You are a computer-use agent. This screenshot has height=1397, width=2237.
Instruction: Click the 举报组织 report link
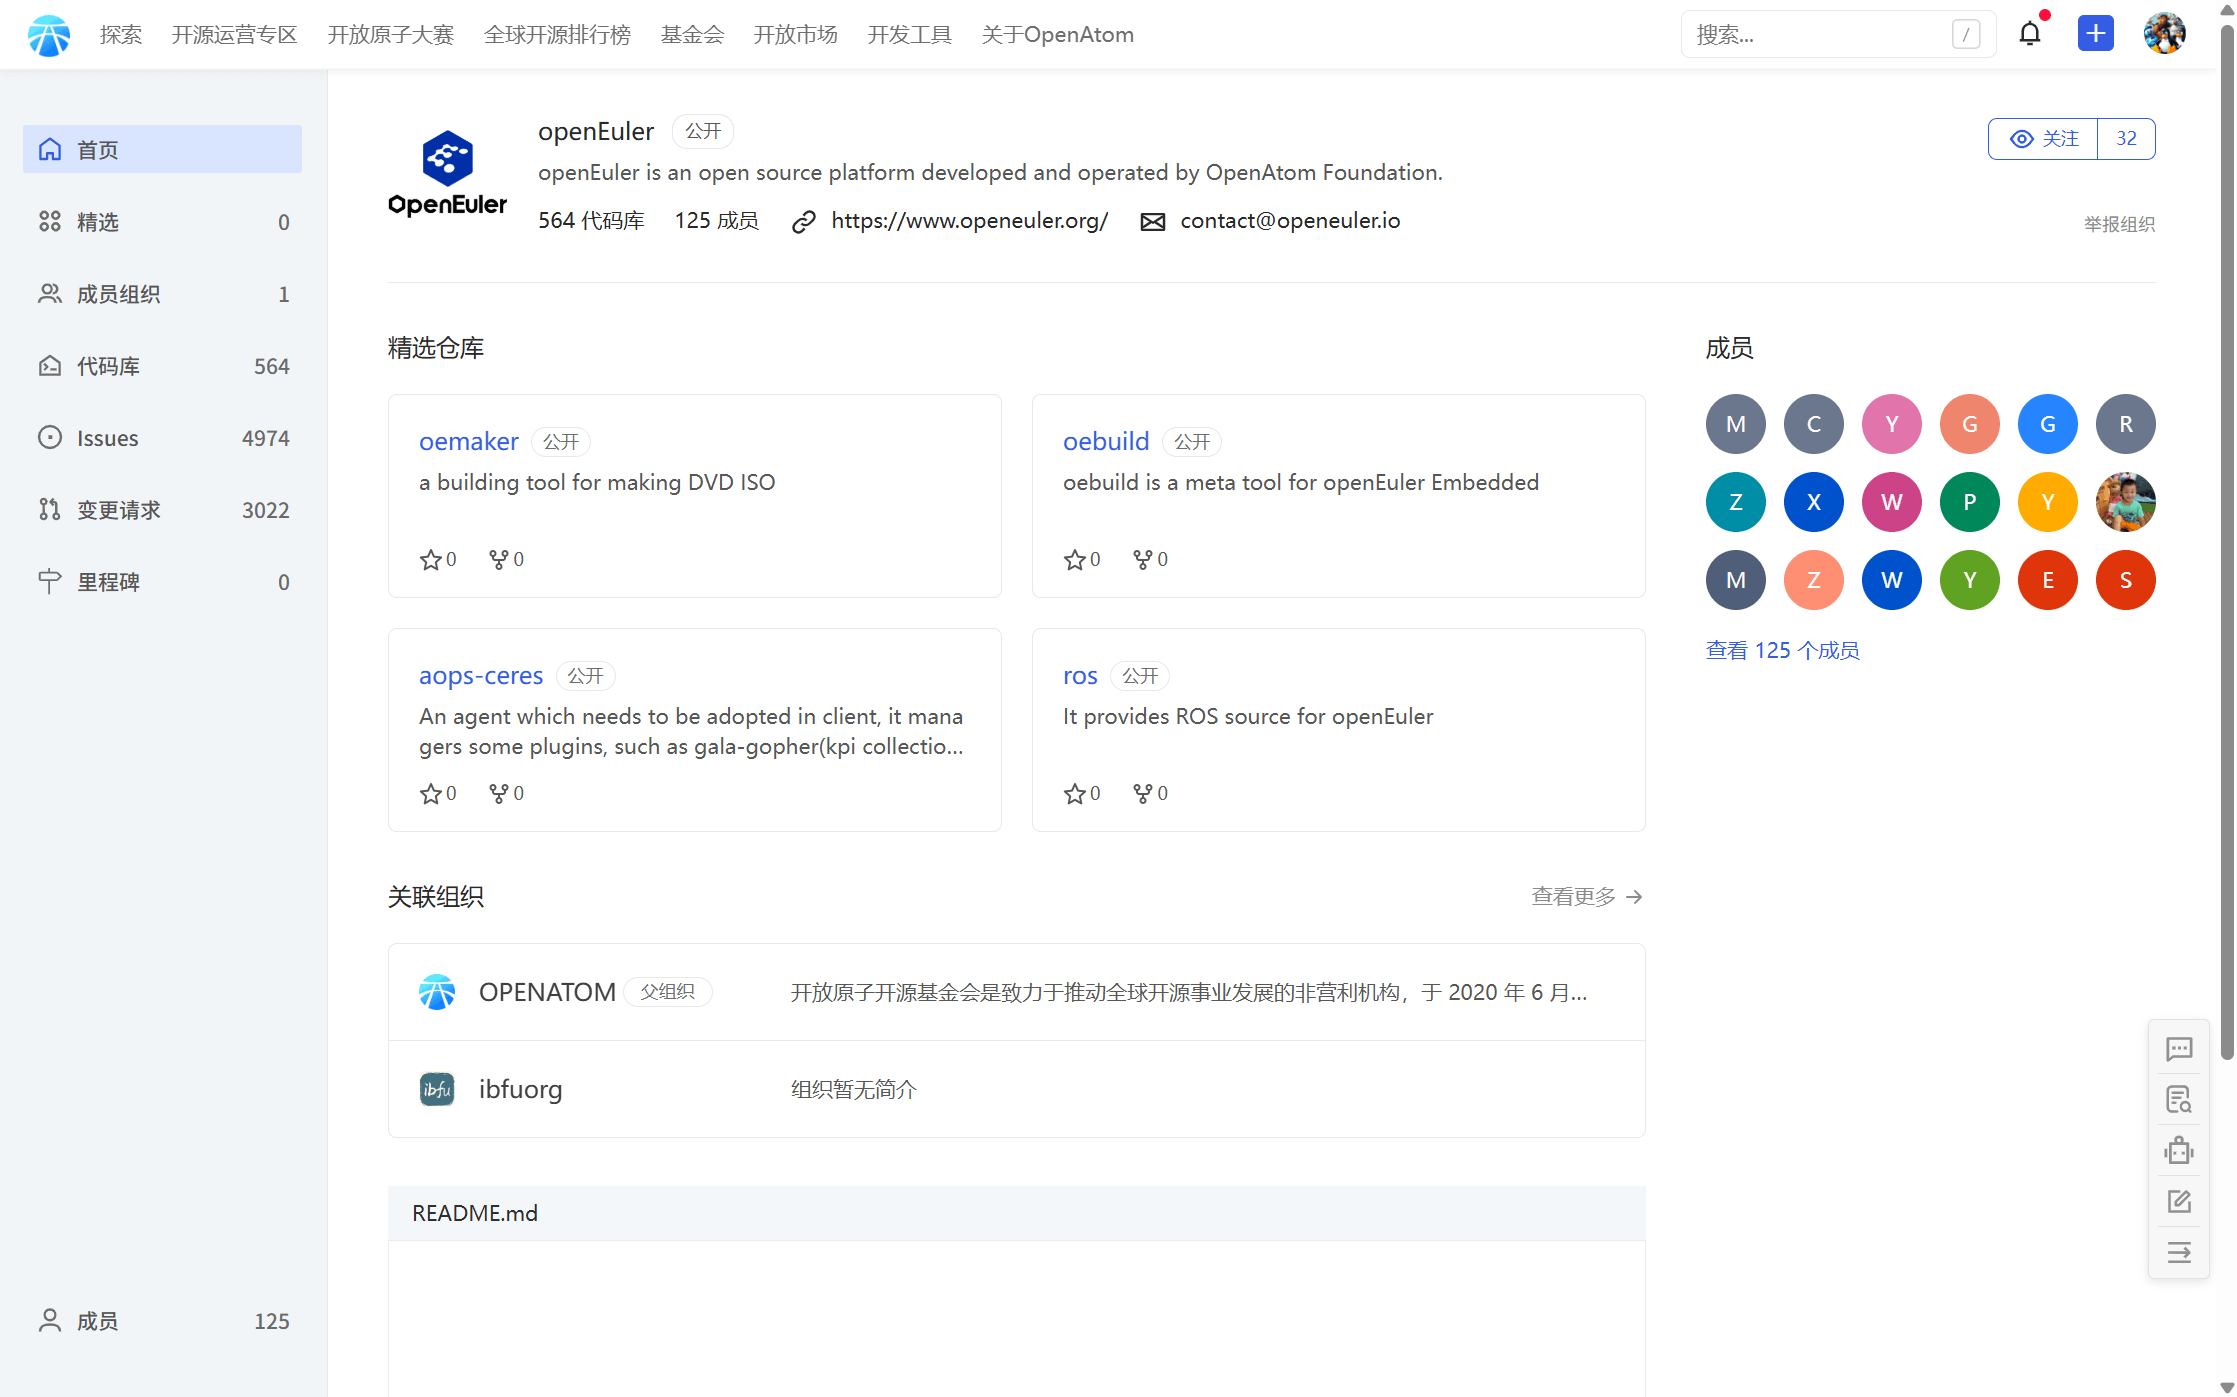click(x=2119, y=224)
